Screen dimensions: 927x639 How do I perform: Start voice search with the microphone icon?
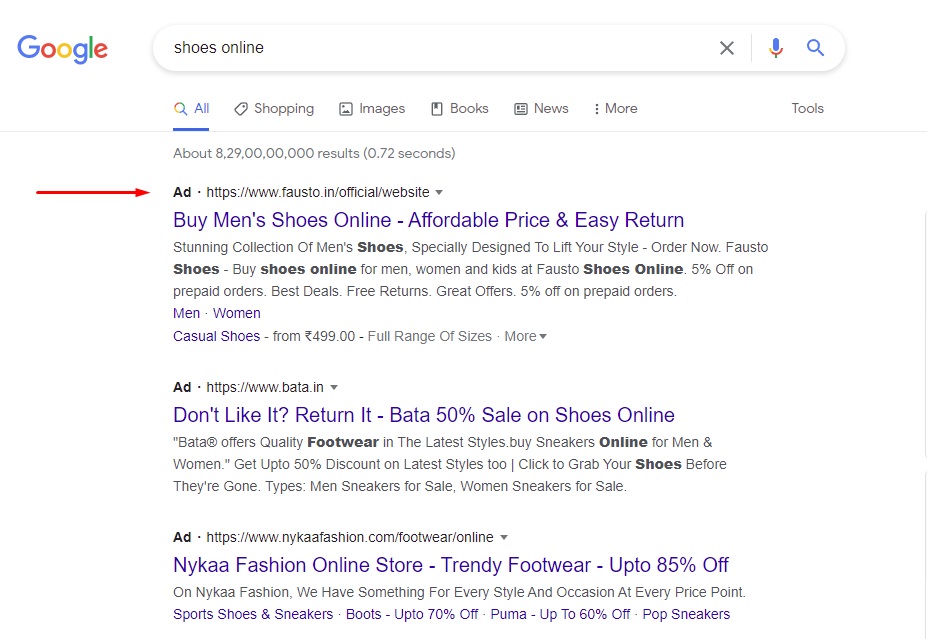tap(775, 47)
